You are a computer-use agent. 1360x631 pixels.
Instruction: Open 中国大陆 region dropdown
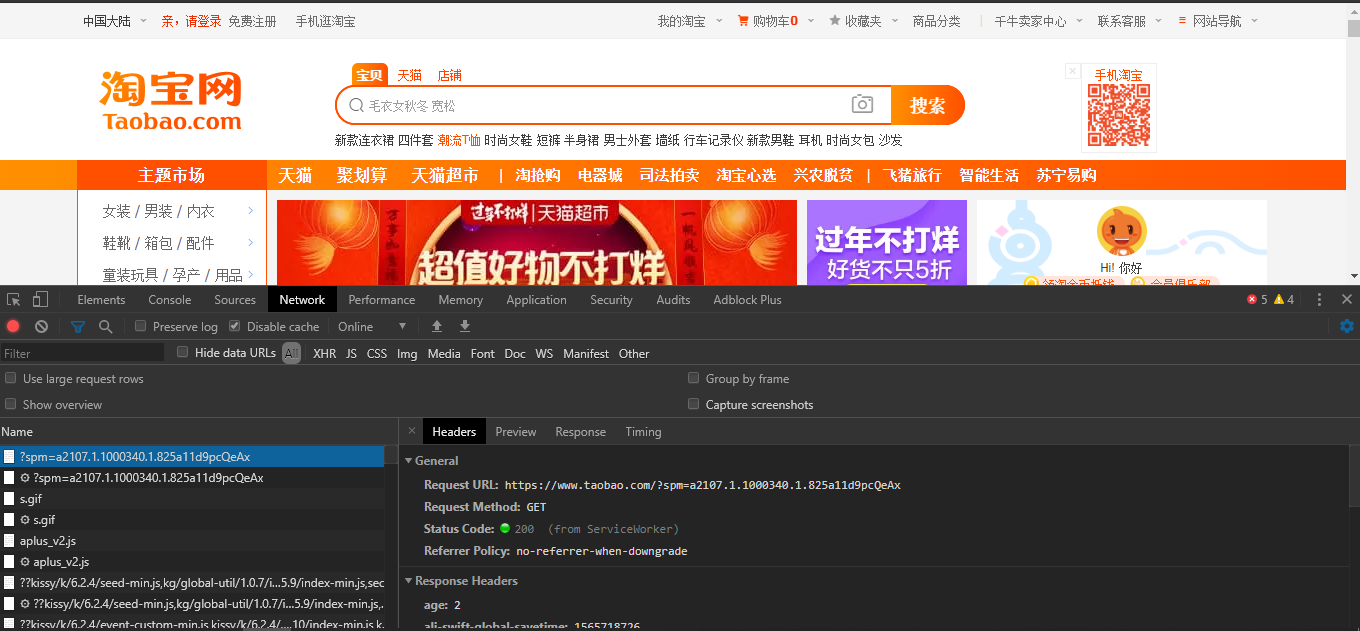114,20
